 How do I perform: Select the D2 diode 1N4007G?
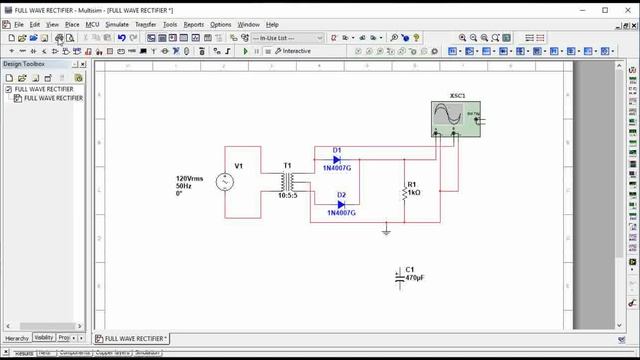coord(341,204)
